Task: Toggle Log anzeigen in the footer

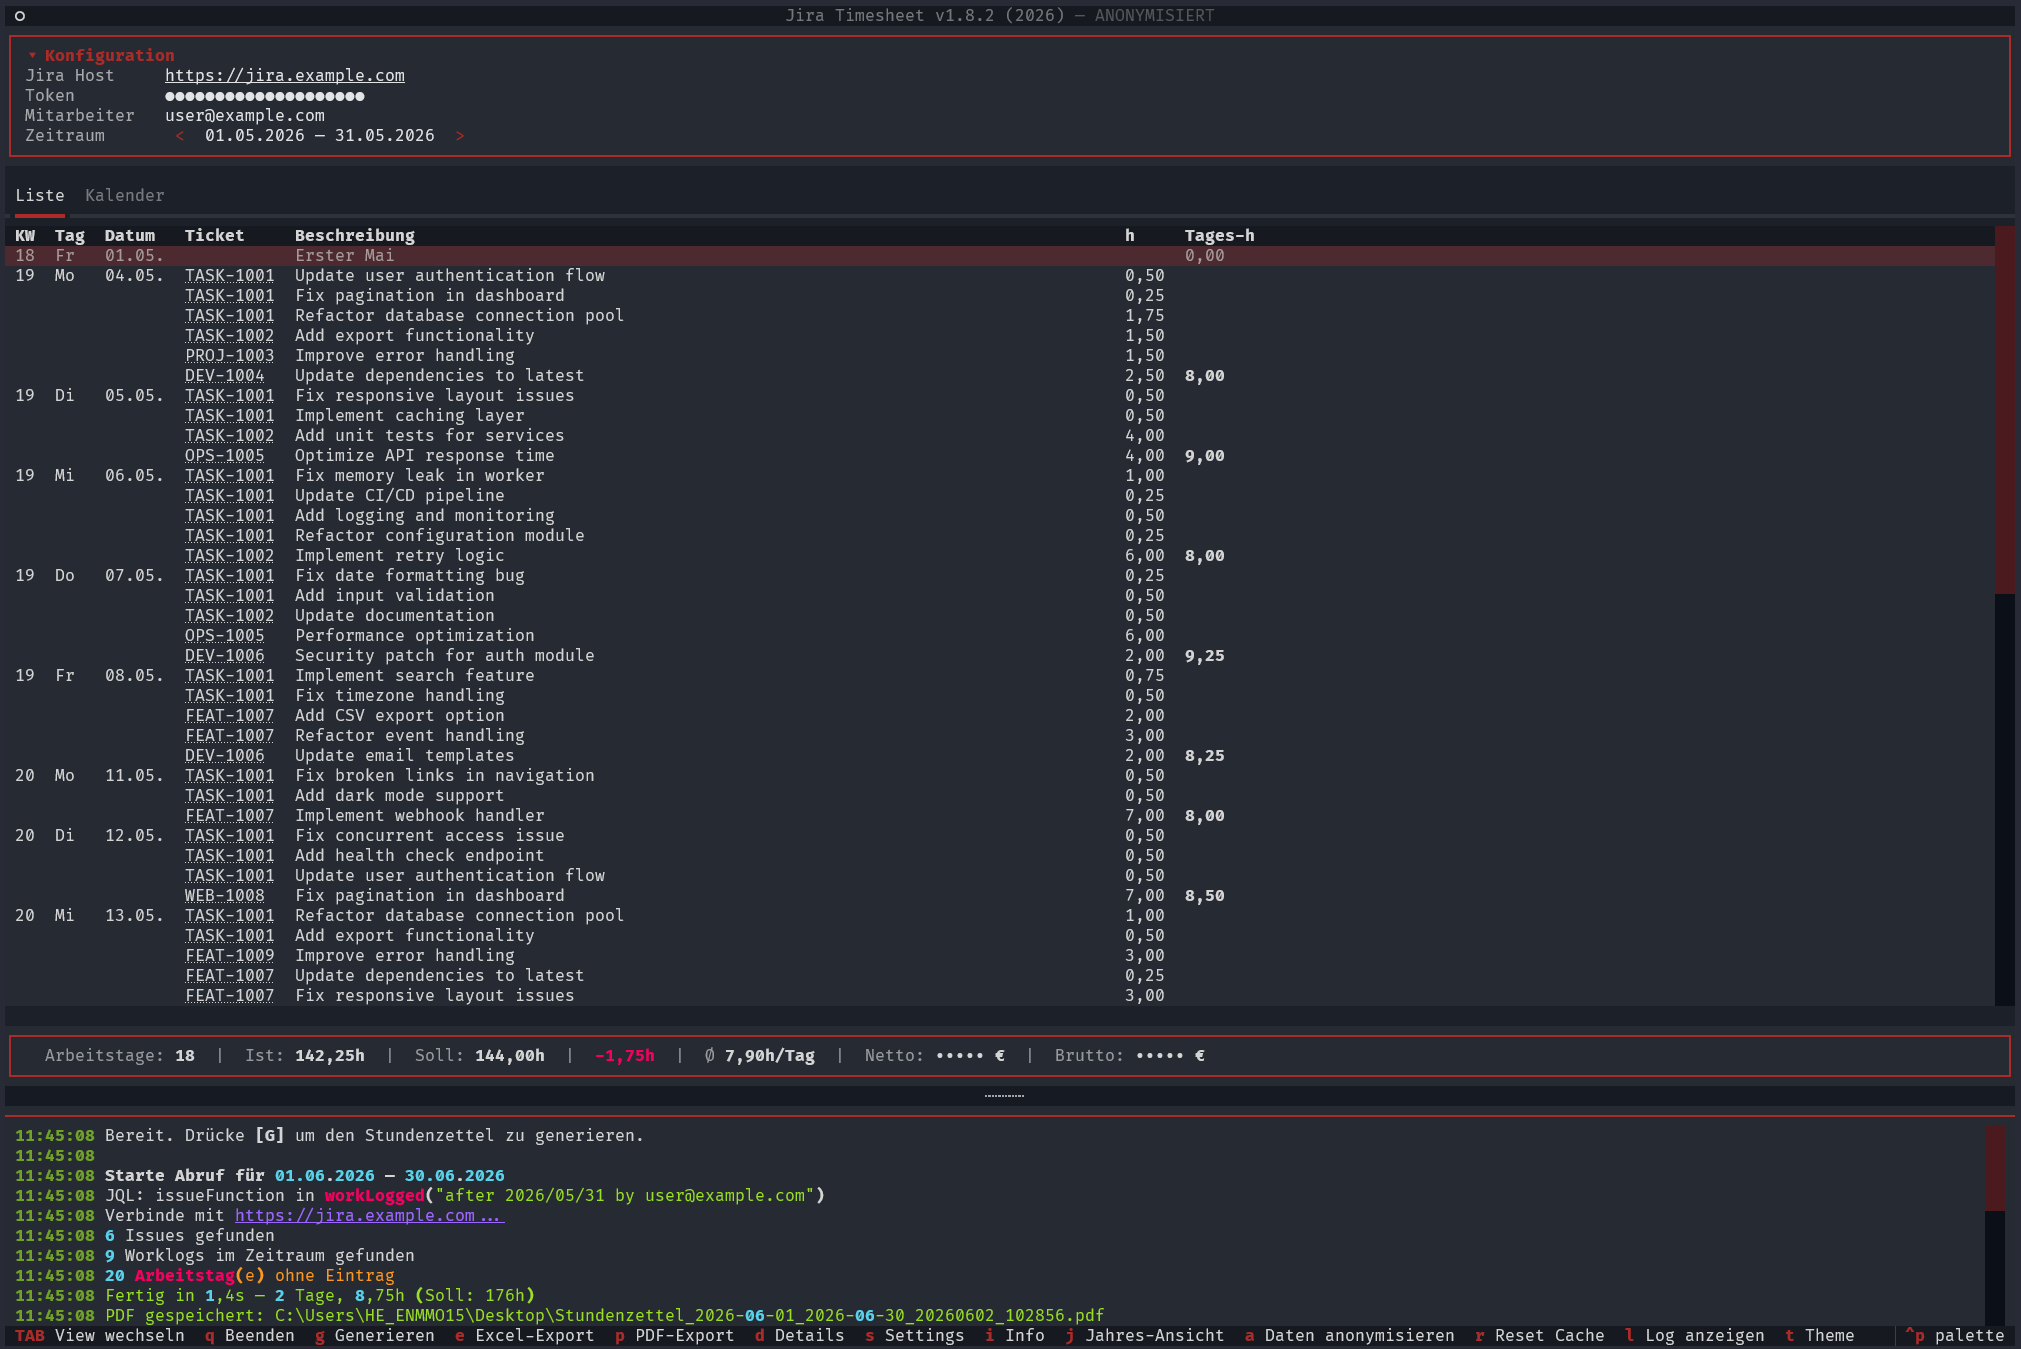Action: point(1695,1335)
